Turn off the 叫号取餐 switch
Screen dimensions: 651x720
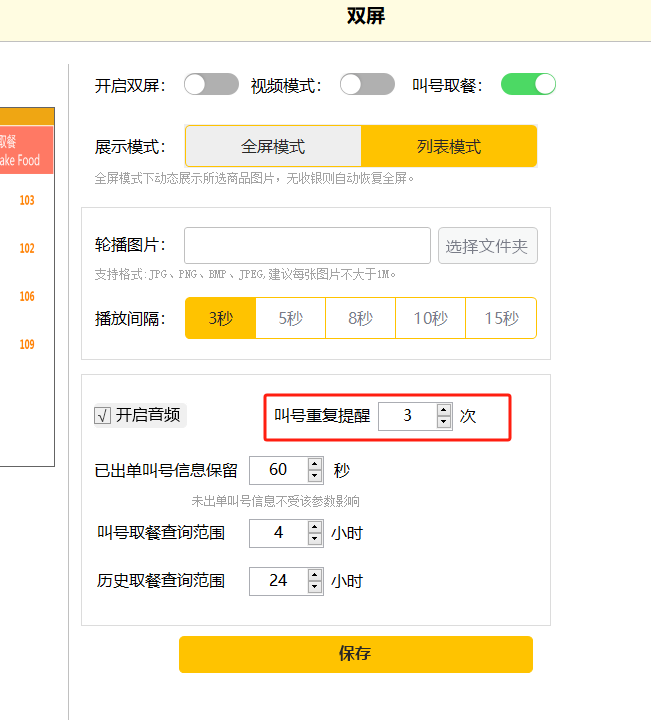(x=527, y=85)
